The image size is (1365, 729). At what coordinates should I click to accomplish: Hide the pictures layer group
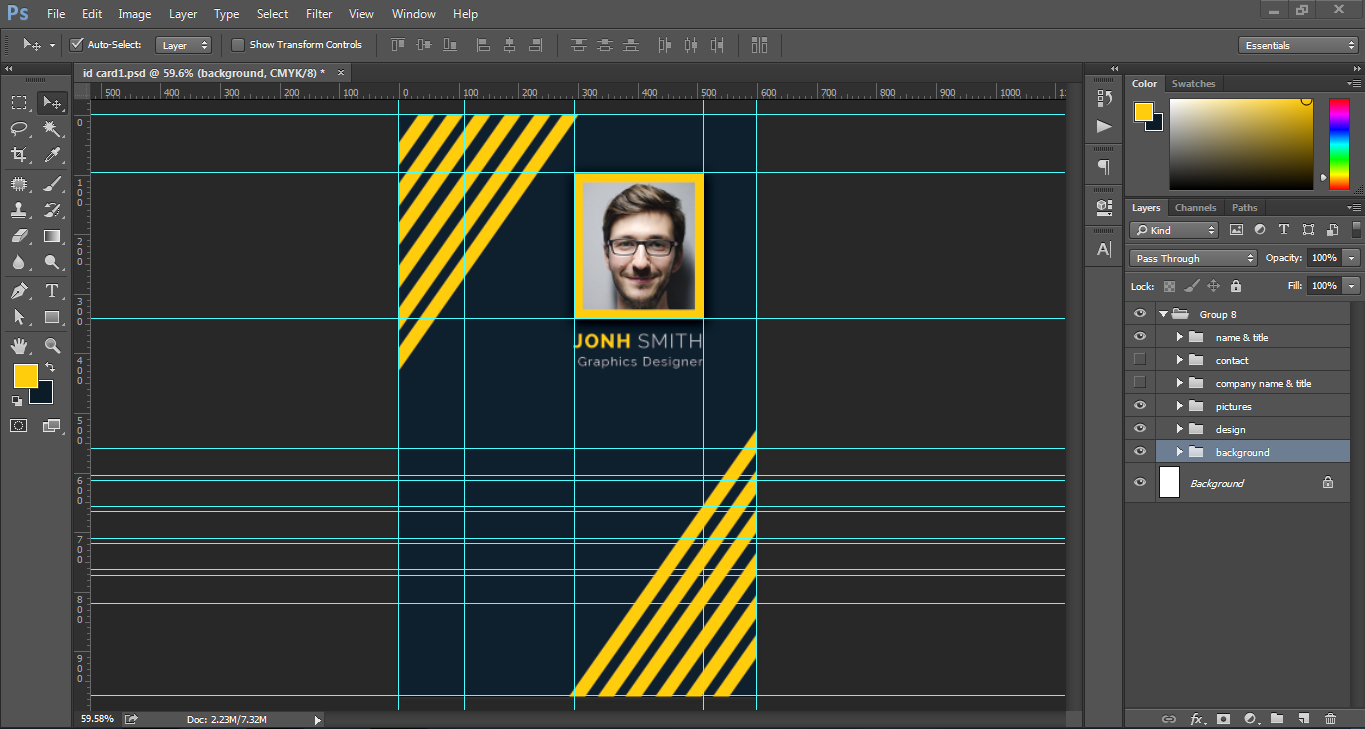coord(1139,406)
